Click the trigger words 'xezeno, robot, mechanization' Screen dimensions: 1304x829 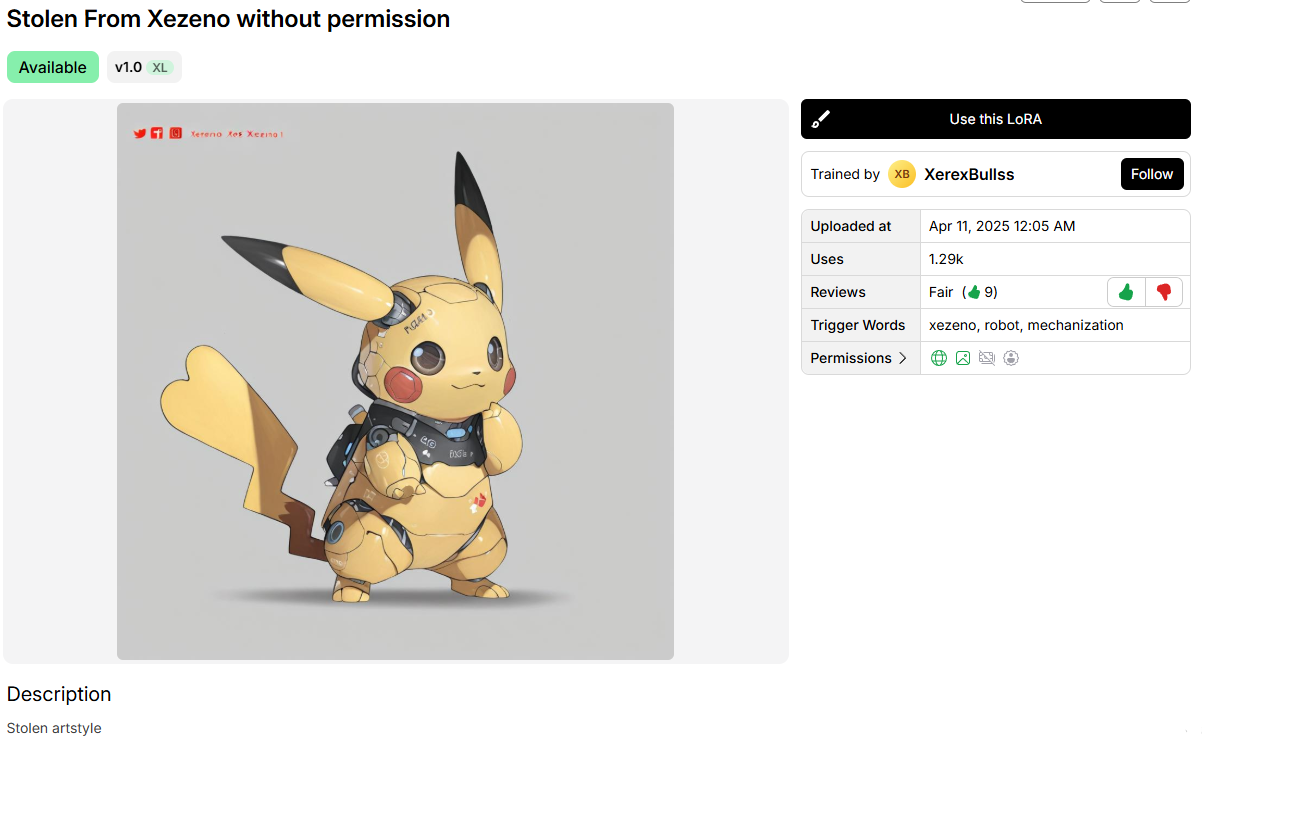pos(1026,325)
